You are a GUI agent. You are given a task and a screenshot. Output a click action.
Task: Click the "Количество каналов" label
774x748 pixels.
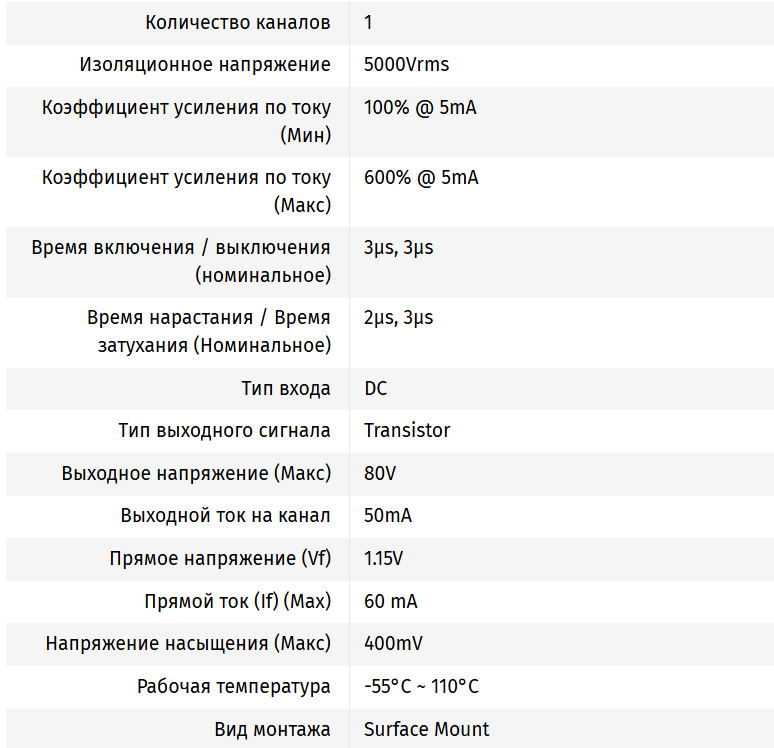click(x=237, y=22)
